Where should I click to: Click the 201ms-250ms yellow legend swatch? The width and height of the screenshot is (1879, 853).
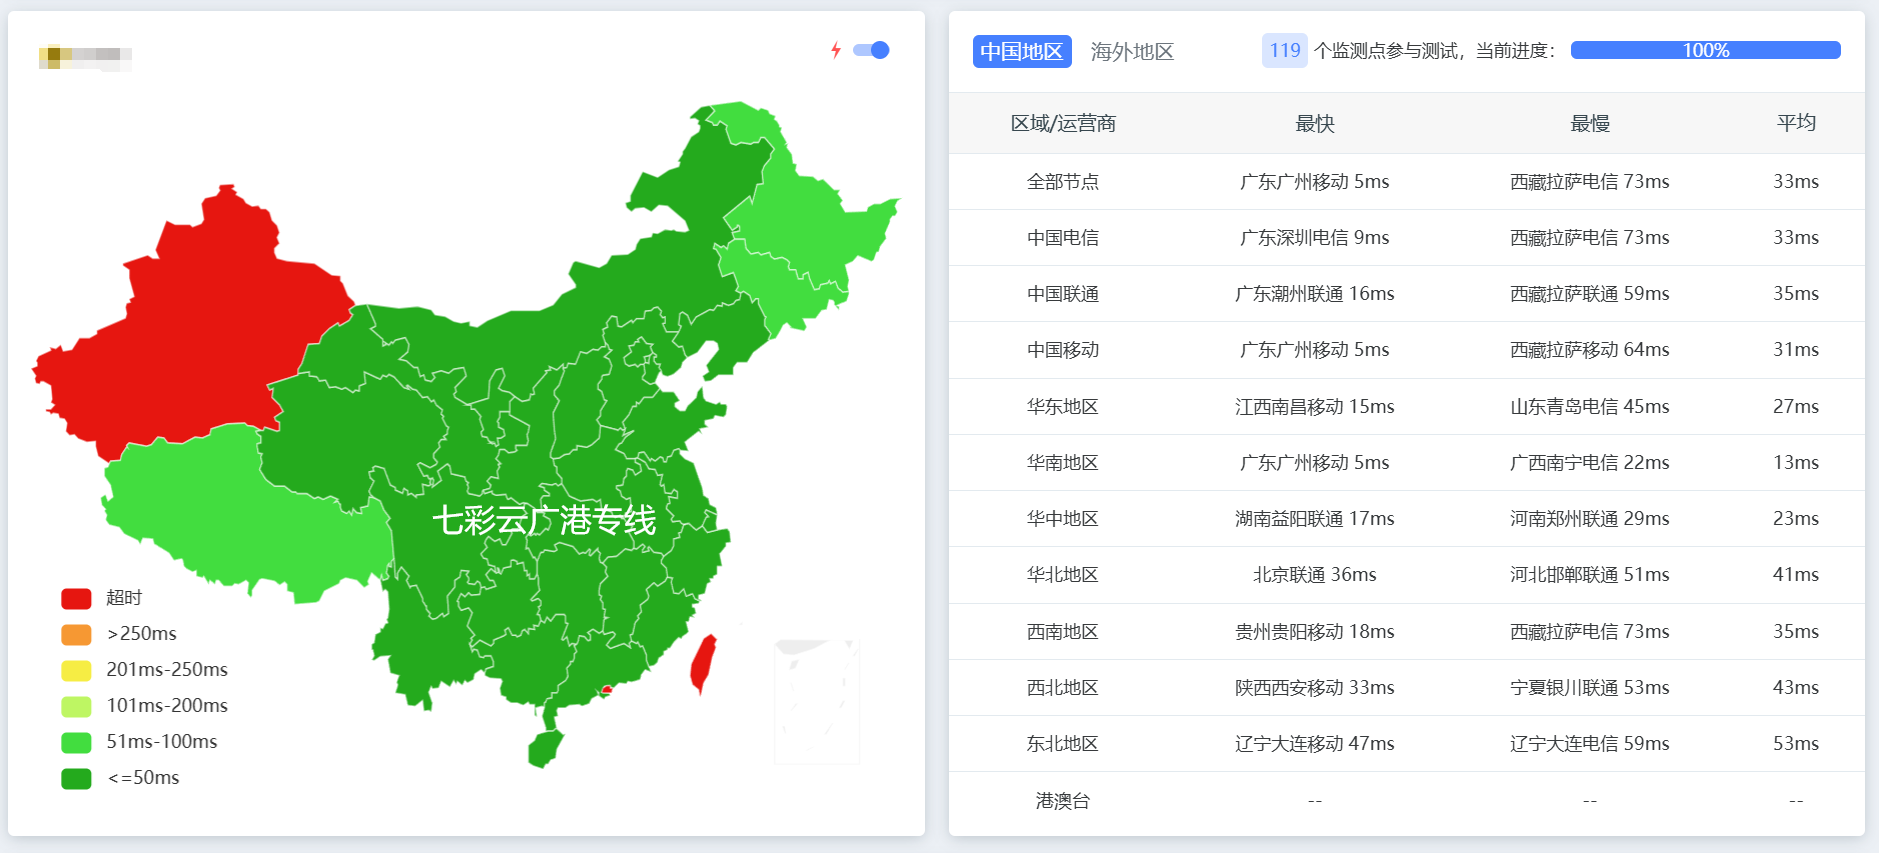point(77,670)
